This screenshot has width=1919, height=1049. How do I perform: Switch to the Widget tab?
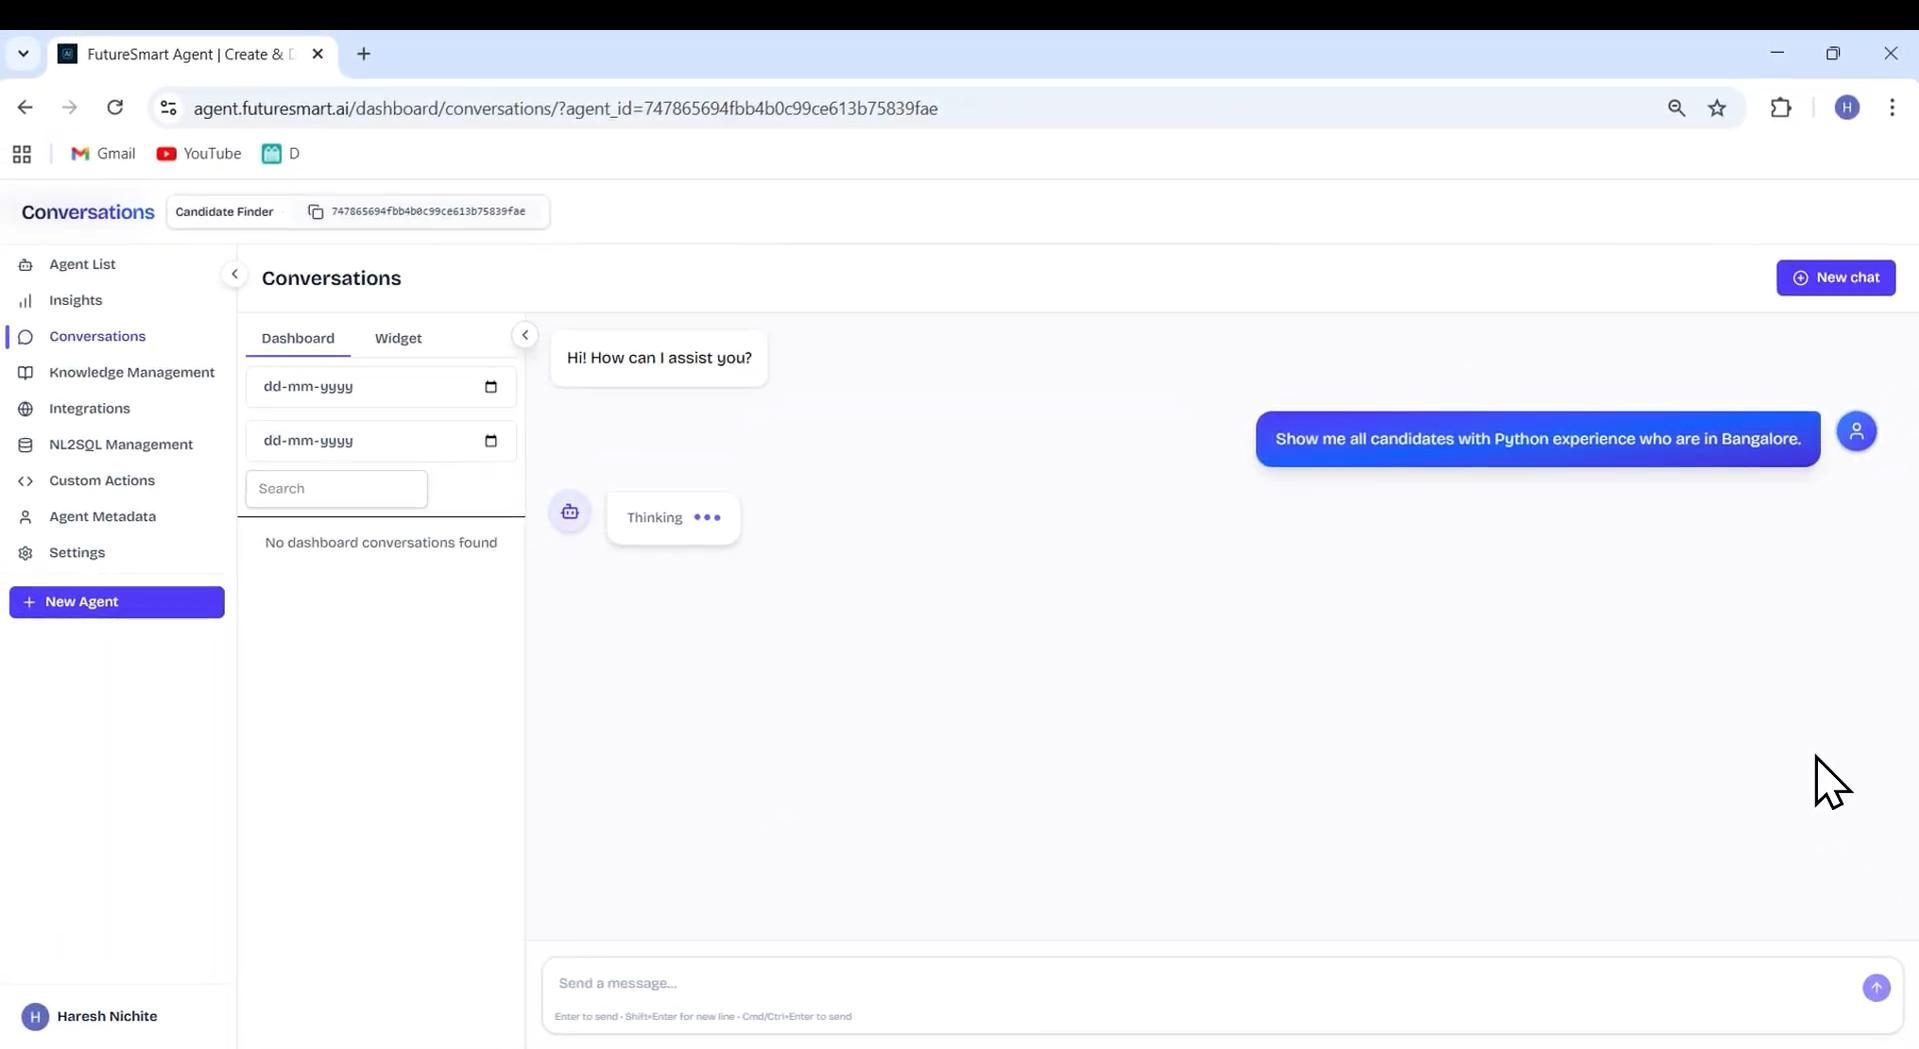coord(398,338)
